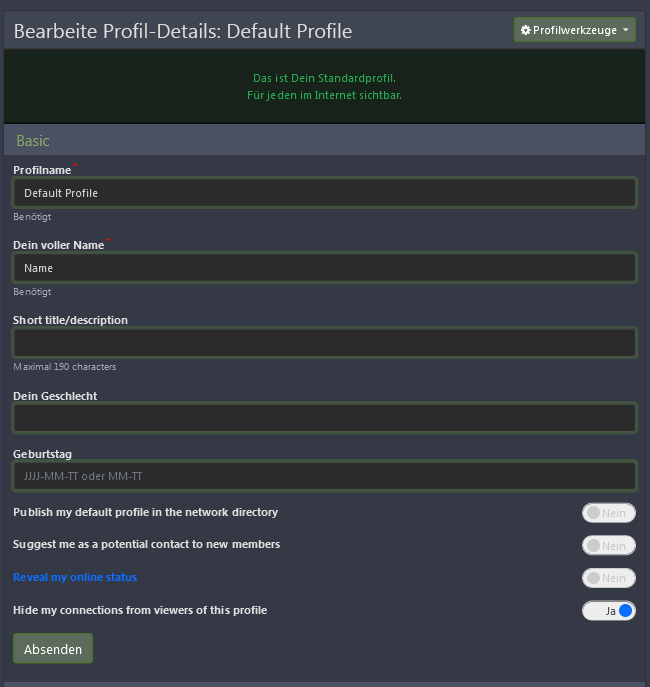Screen dimensions: 650x687
Task: Click the Profilname field label text
Action: click(x=42, y=170)
